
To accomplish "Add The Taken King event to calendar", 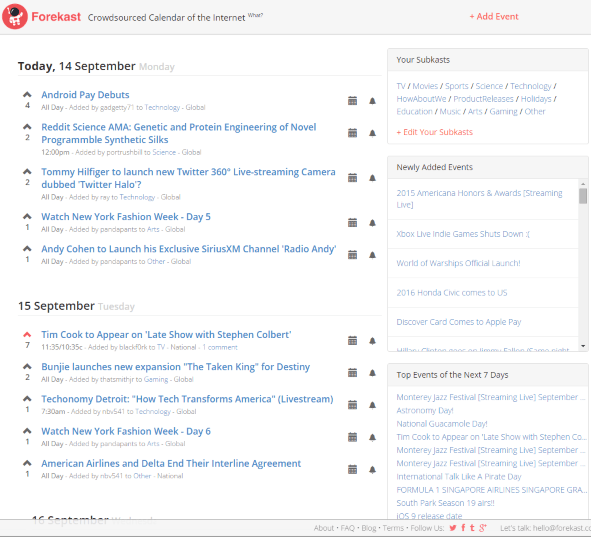I will tap(352, 373).
